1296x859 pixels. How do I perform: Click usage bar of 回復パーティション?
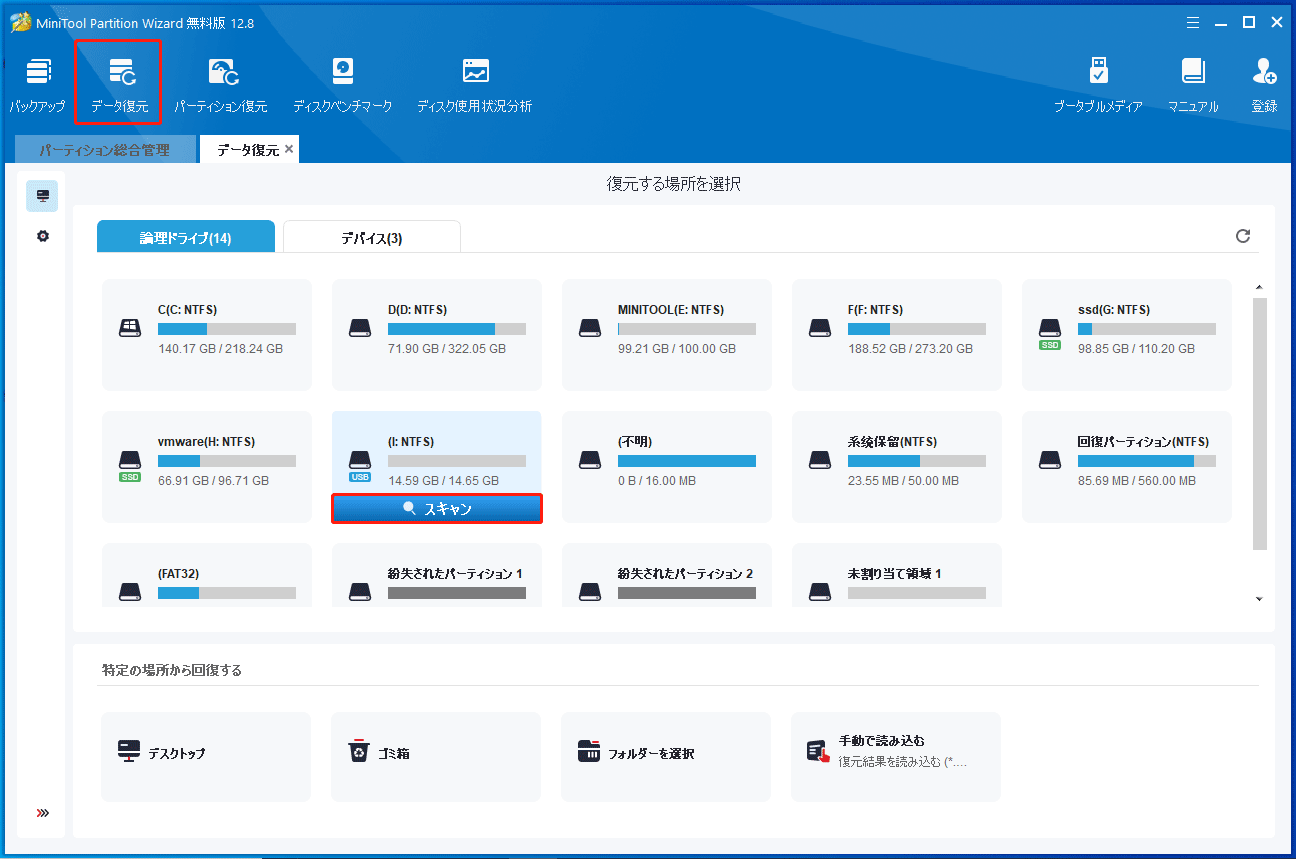tap(1147, 461)
